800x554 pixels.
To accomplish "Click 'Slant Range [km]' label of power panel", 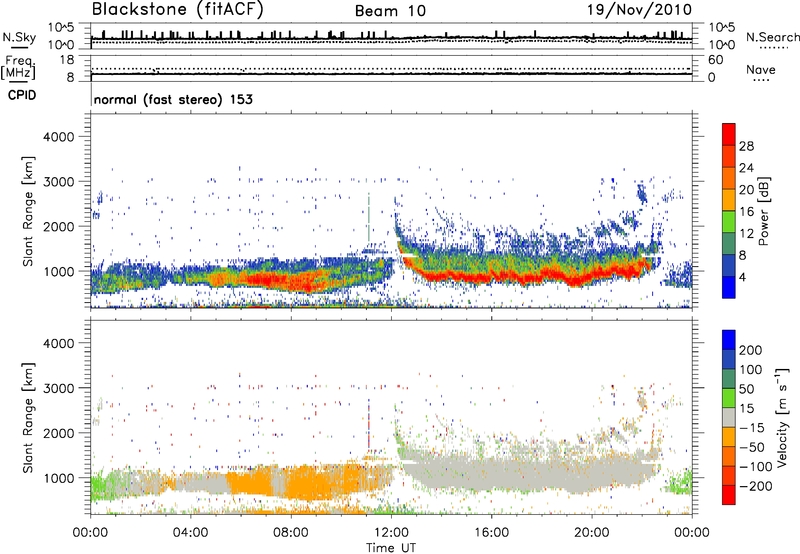I will coord(28,211).
